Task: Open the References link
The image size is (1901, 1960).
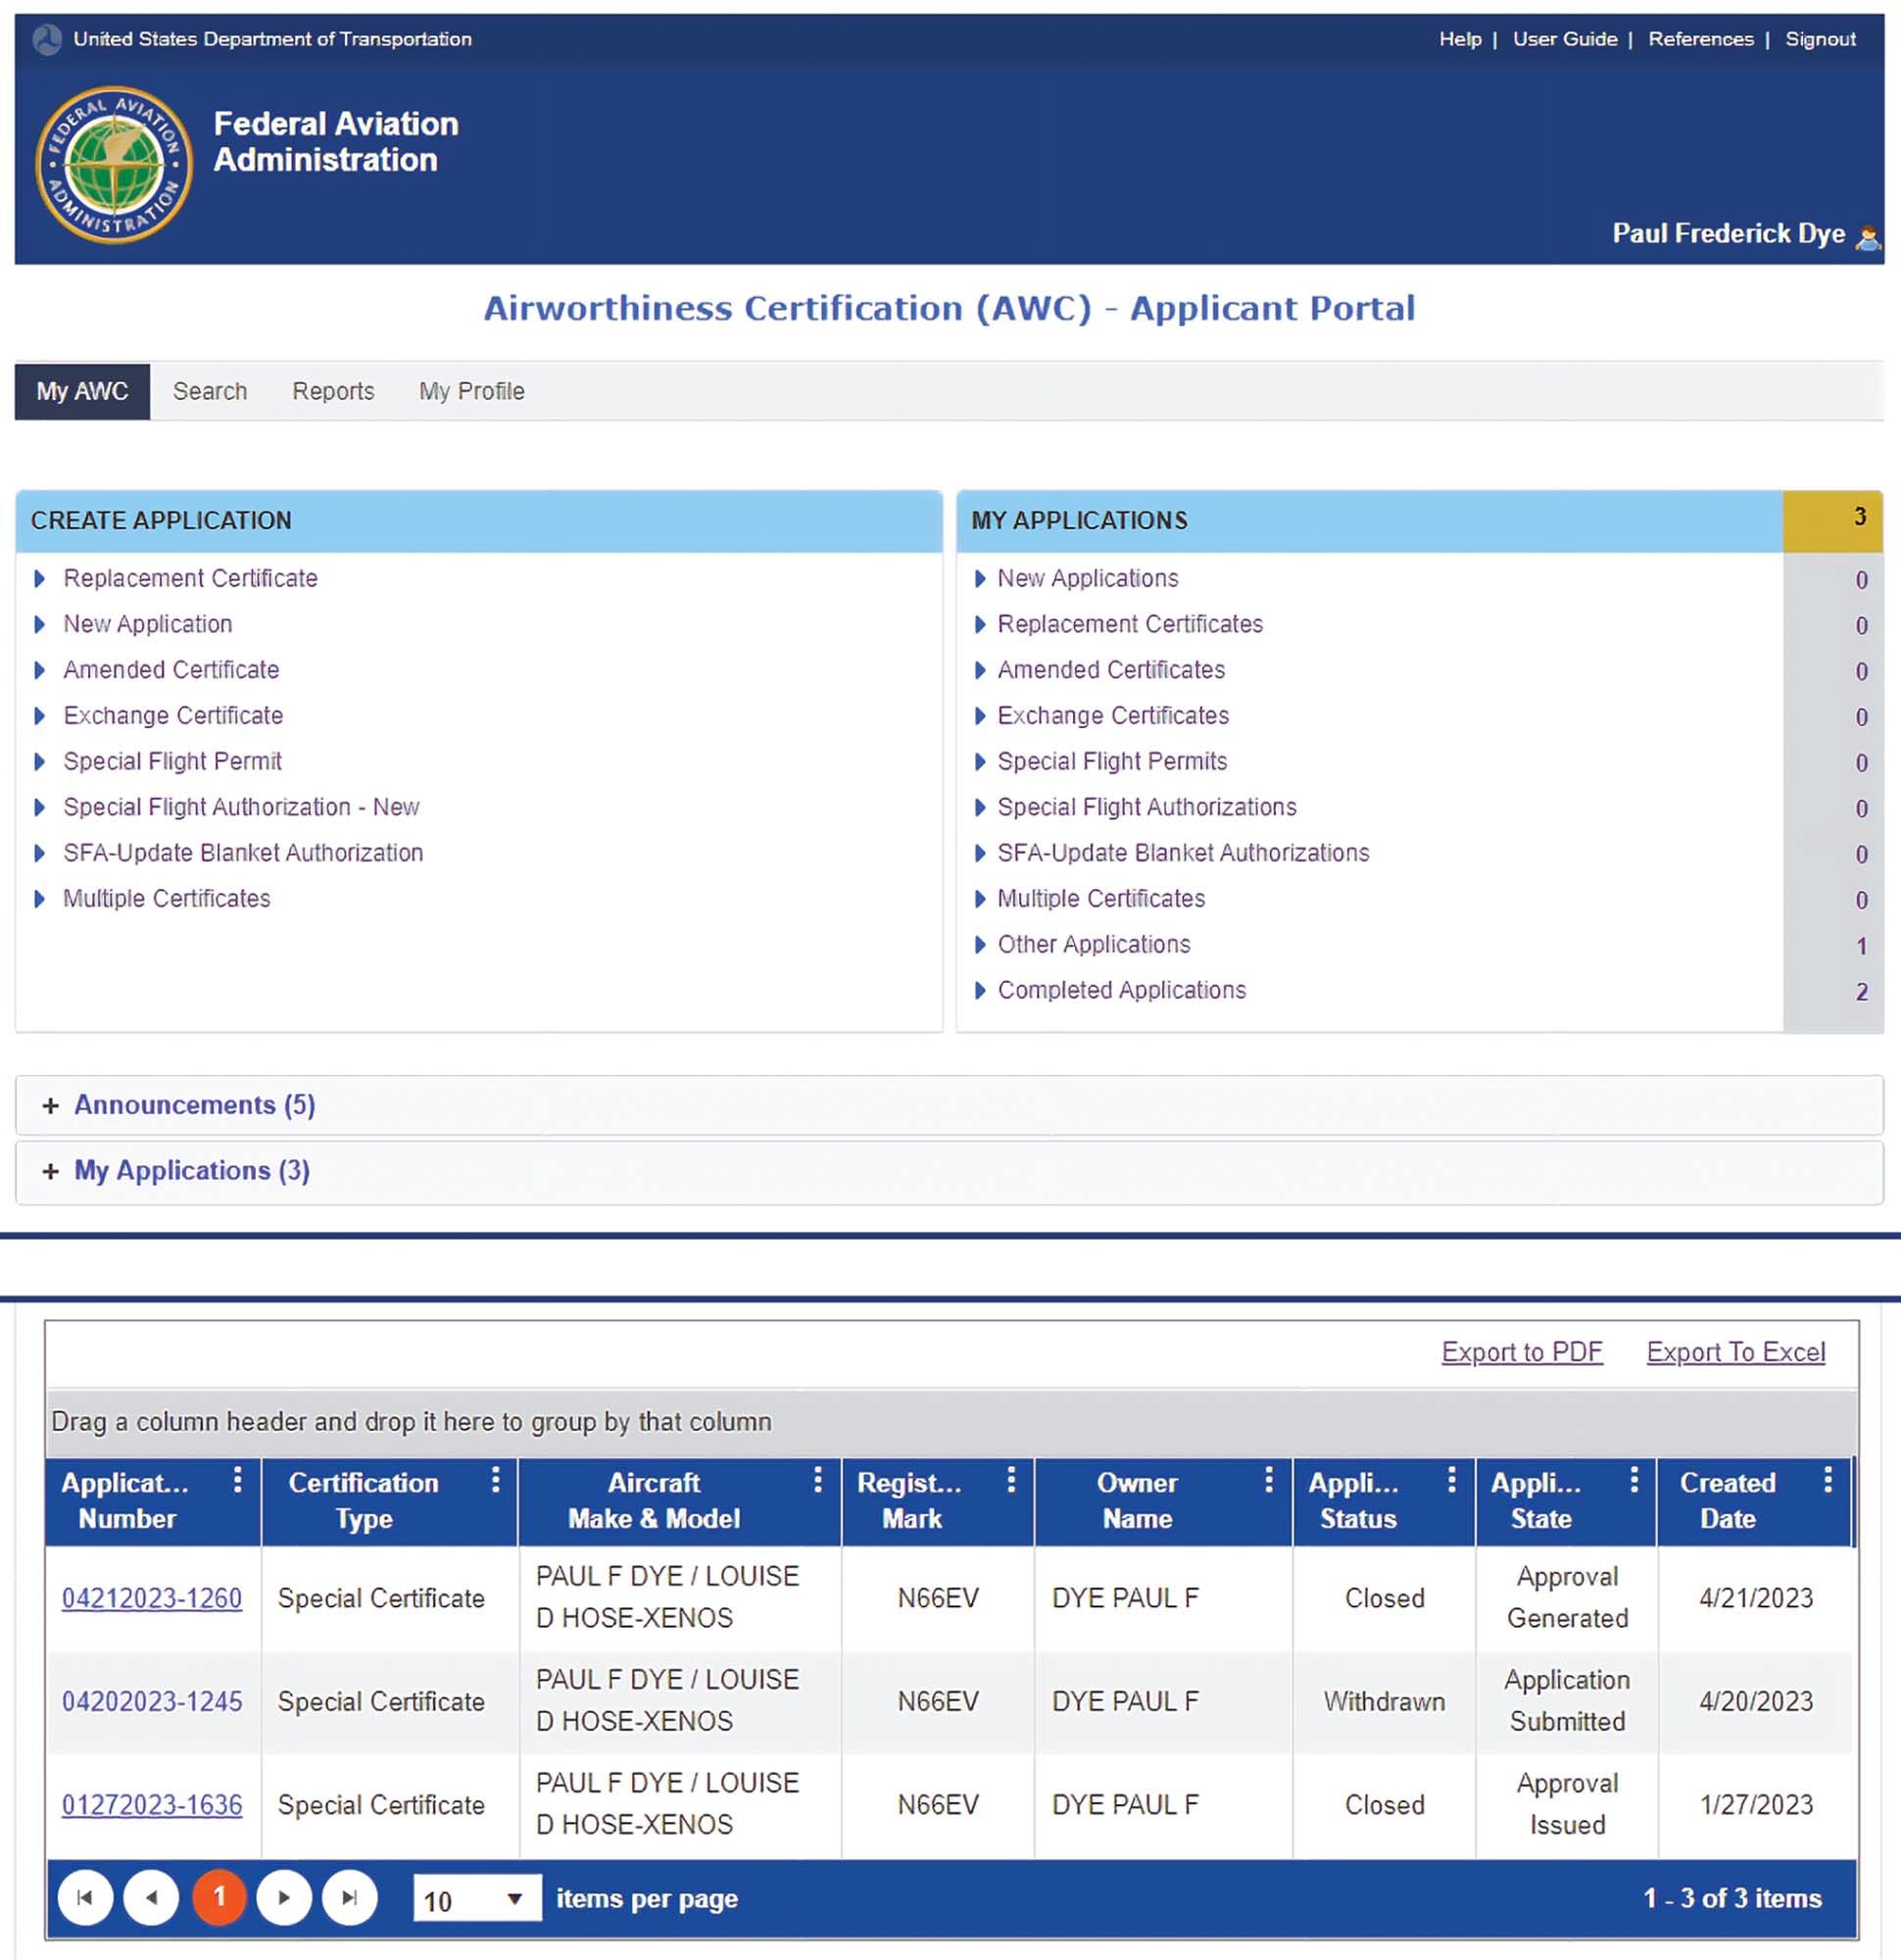Action: tap(1701, 39)
